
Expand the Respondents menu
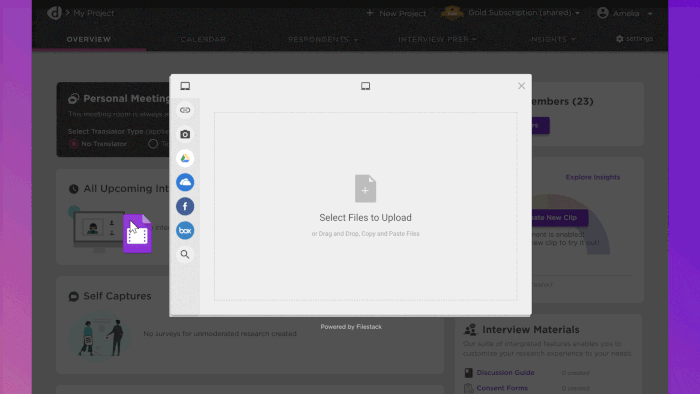[323, 39]
